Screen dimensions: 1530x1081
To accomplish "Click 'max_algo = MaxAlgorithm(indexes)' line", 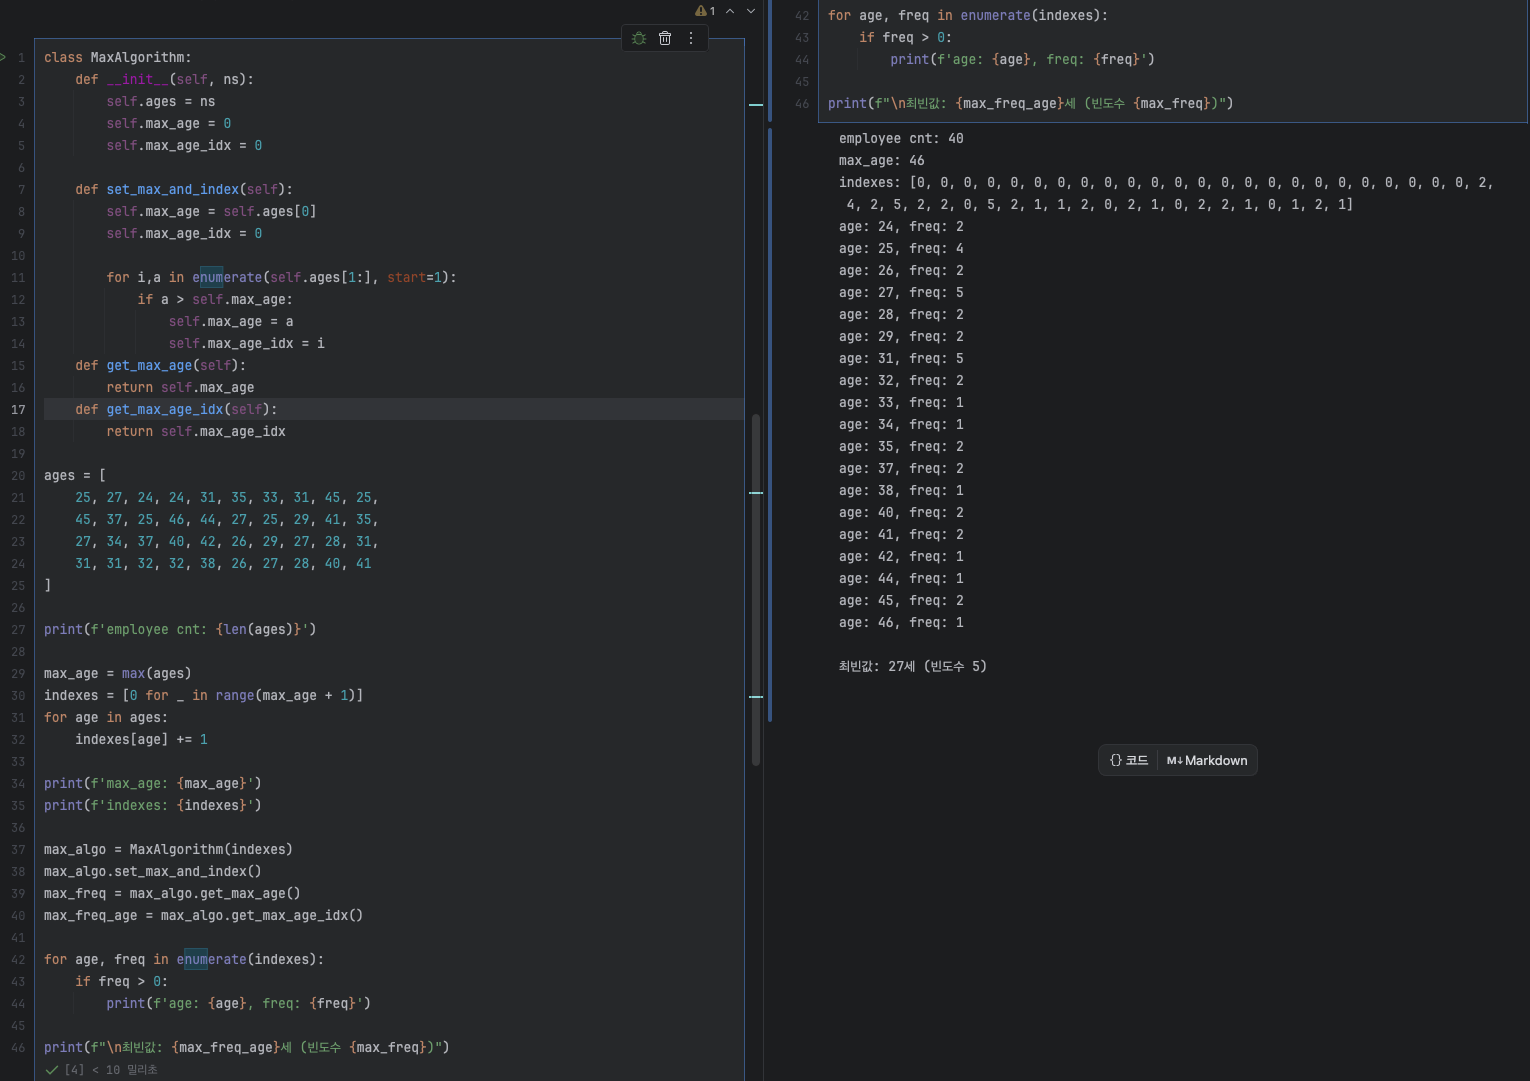I will (x=168, y=849).
